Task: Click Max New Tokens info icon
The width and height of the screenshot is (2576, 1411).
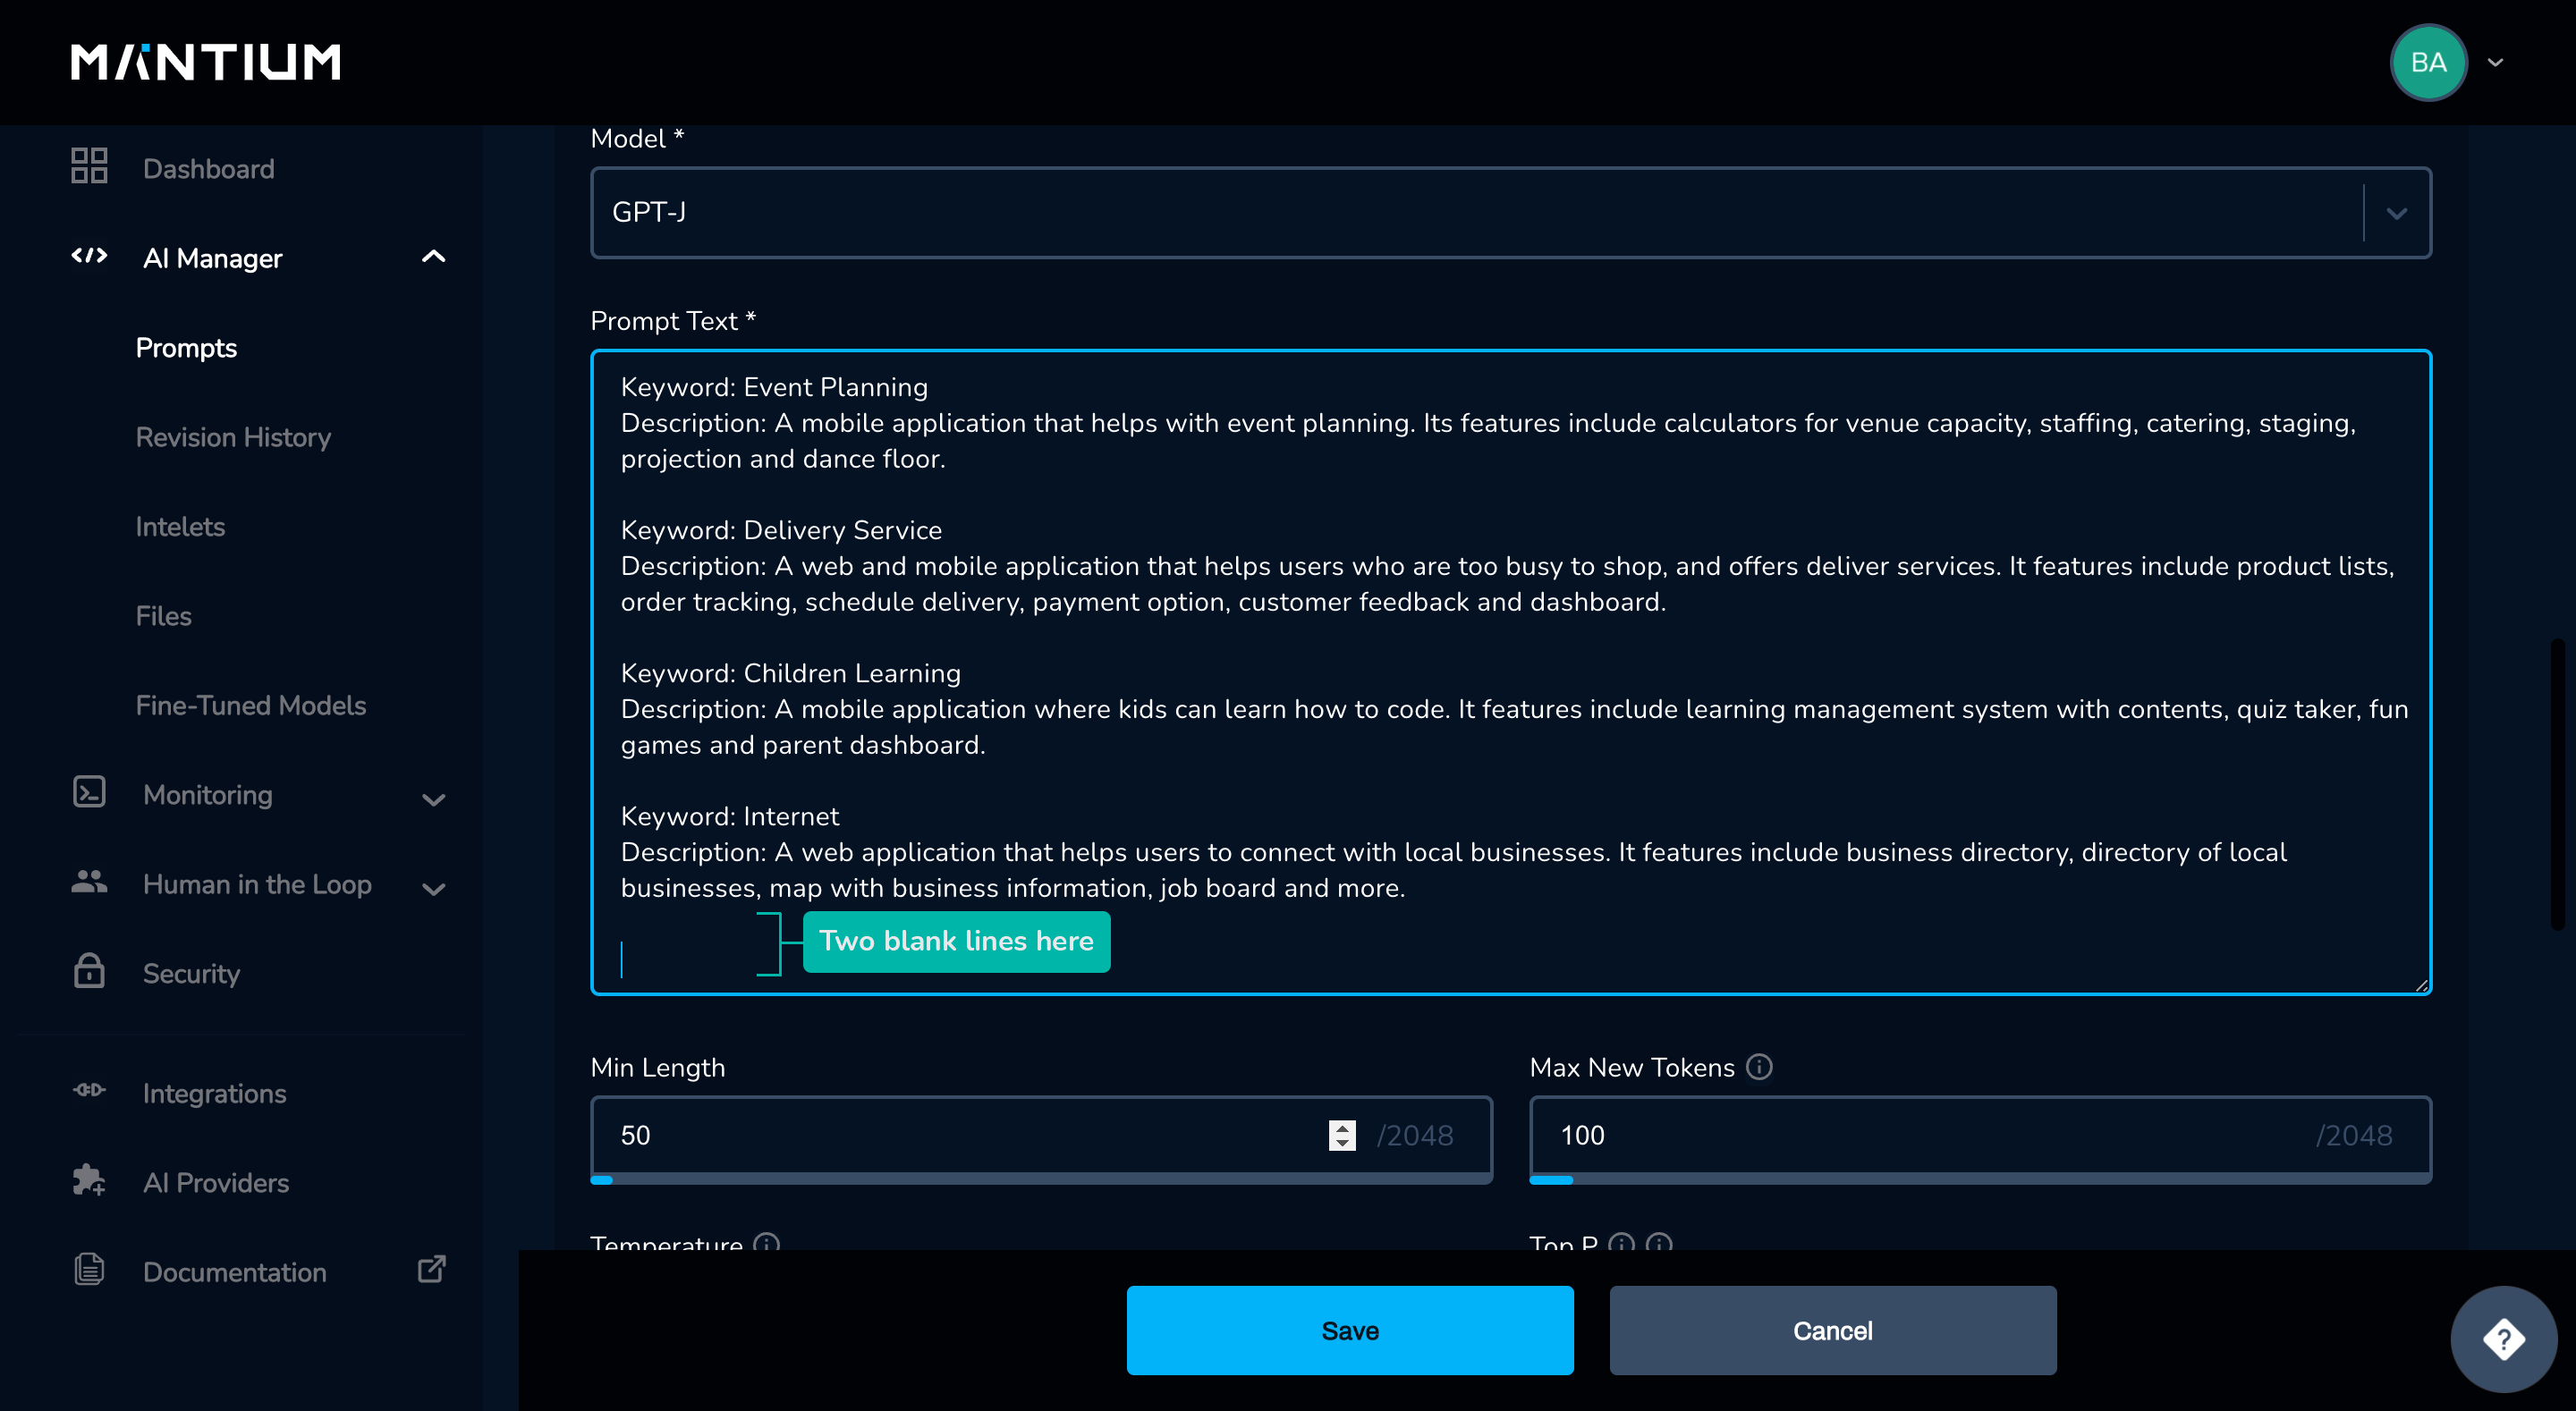Action: [1759, 1067]
